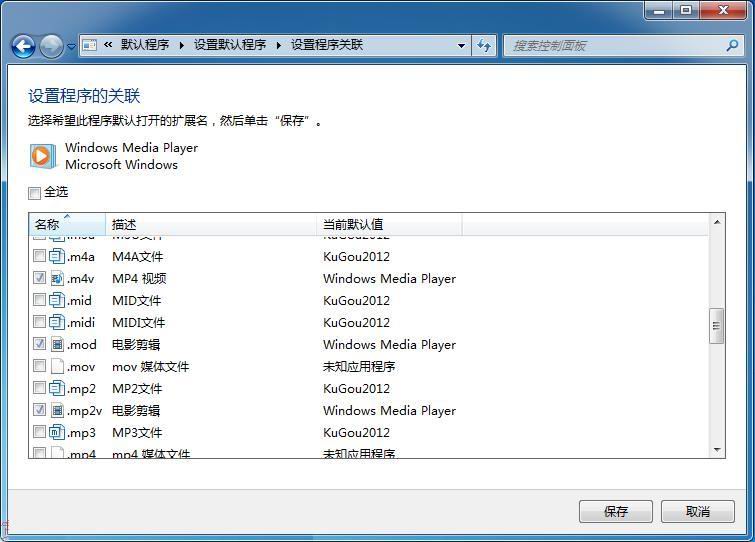The width and height of the screenshot is (755, 542).
Task: Click the 保存 button
Action: (615, 511)
